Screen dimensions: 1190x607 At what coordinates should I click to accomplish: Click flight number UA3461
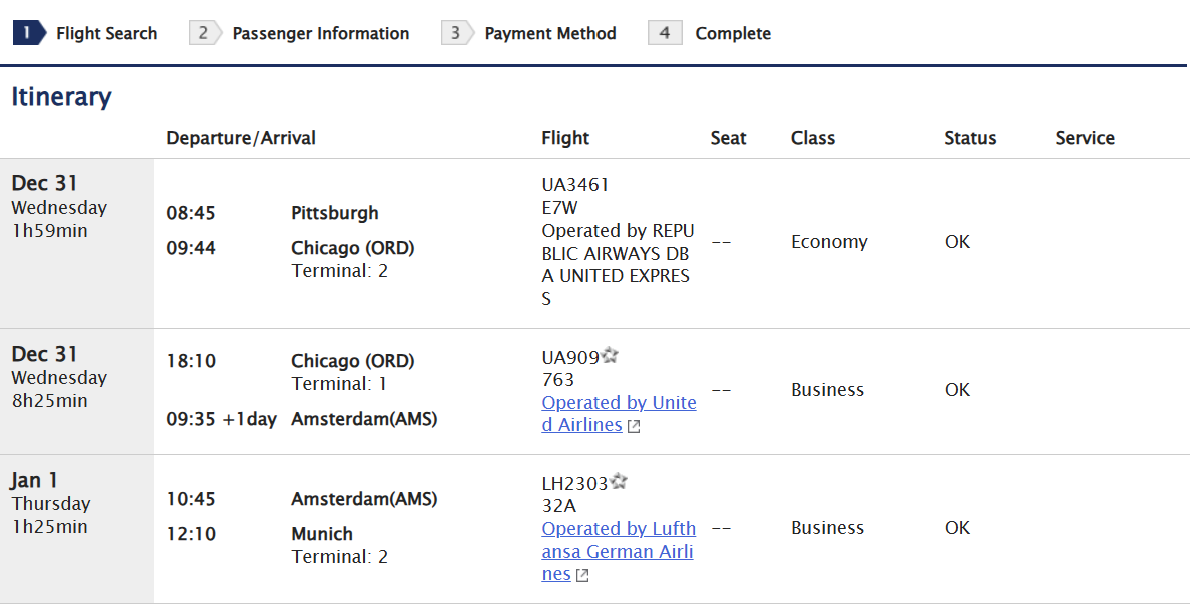[575, 185]
